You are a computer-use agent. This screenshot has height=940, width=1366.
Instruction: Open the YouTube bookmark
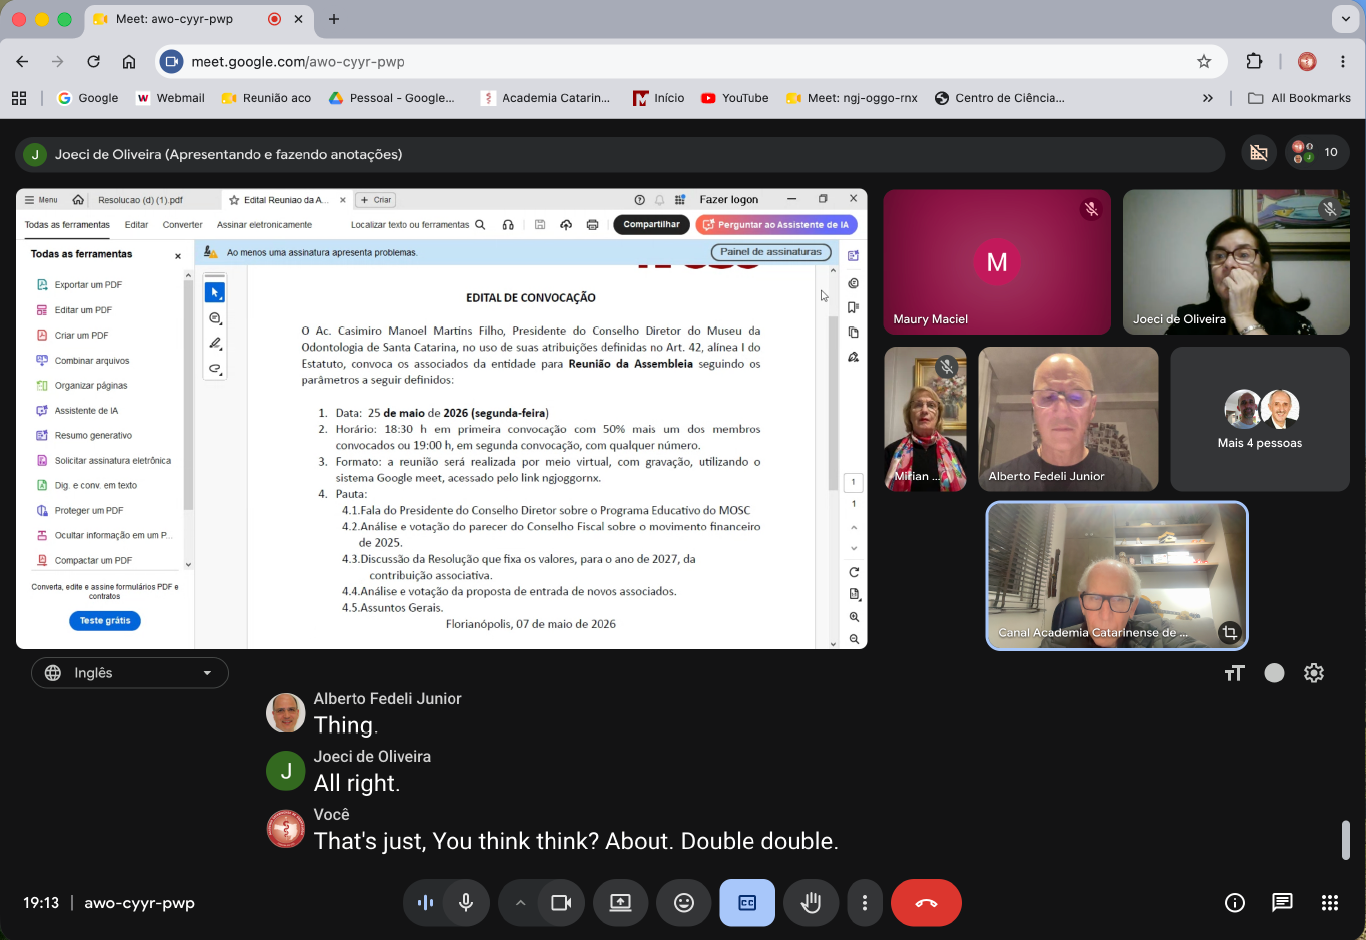coord(735,98)
